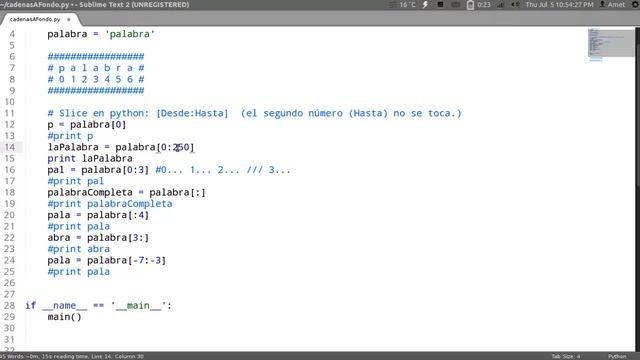This screenshot has height=360, width=640.
Task: Click the minimap code preview
Action: click(x=611, y=43)
